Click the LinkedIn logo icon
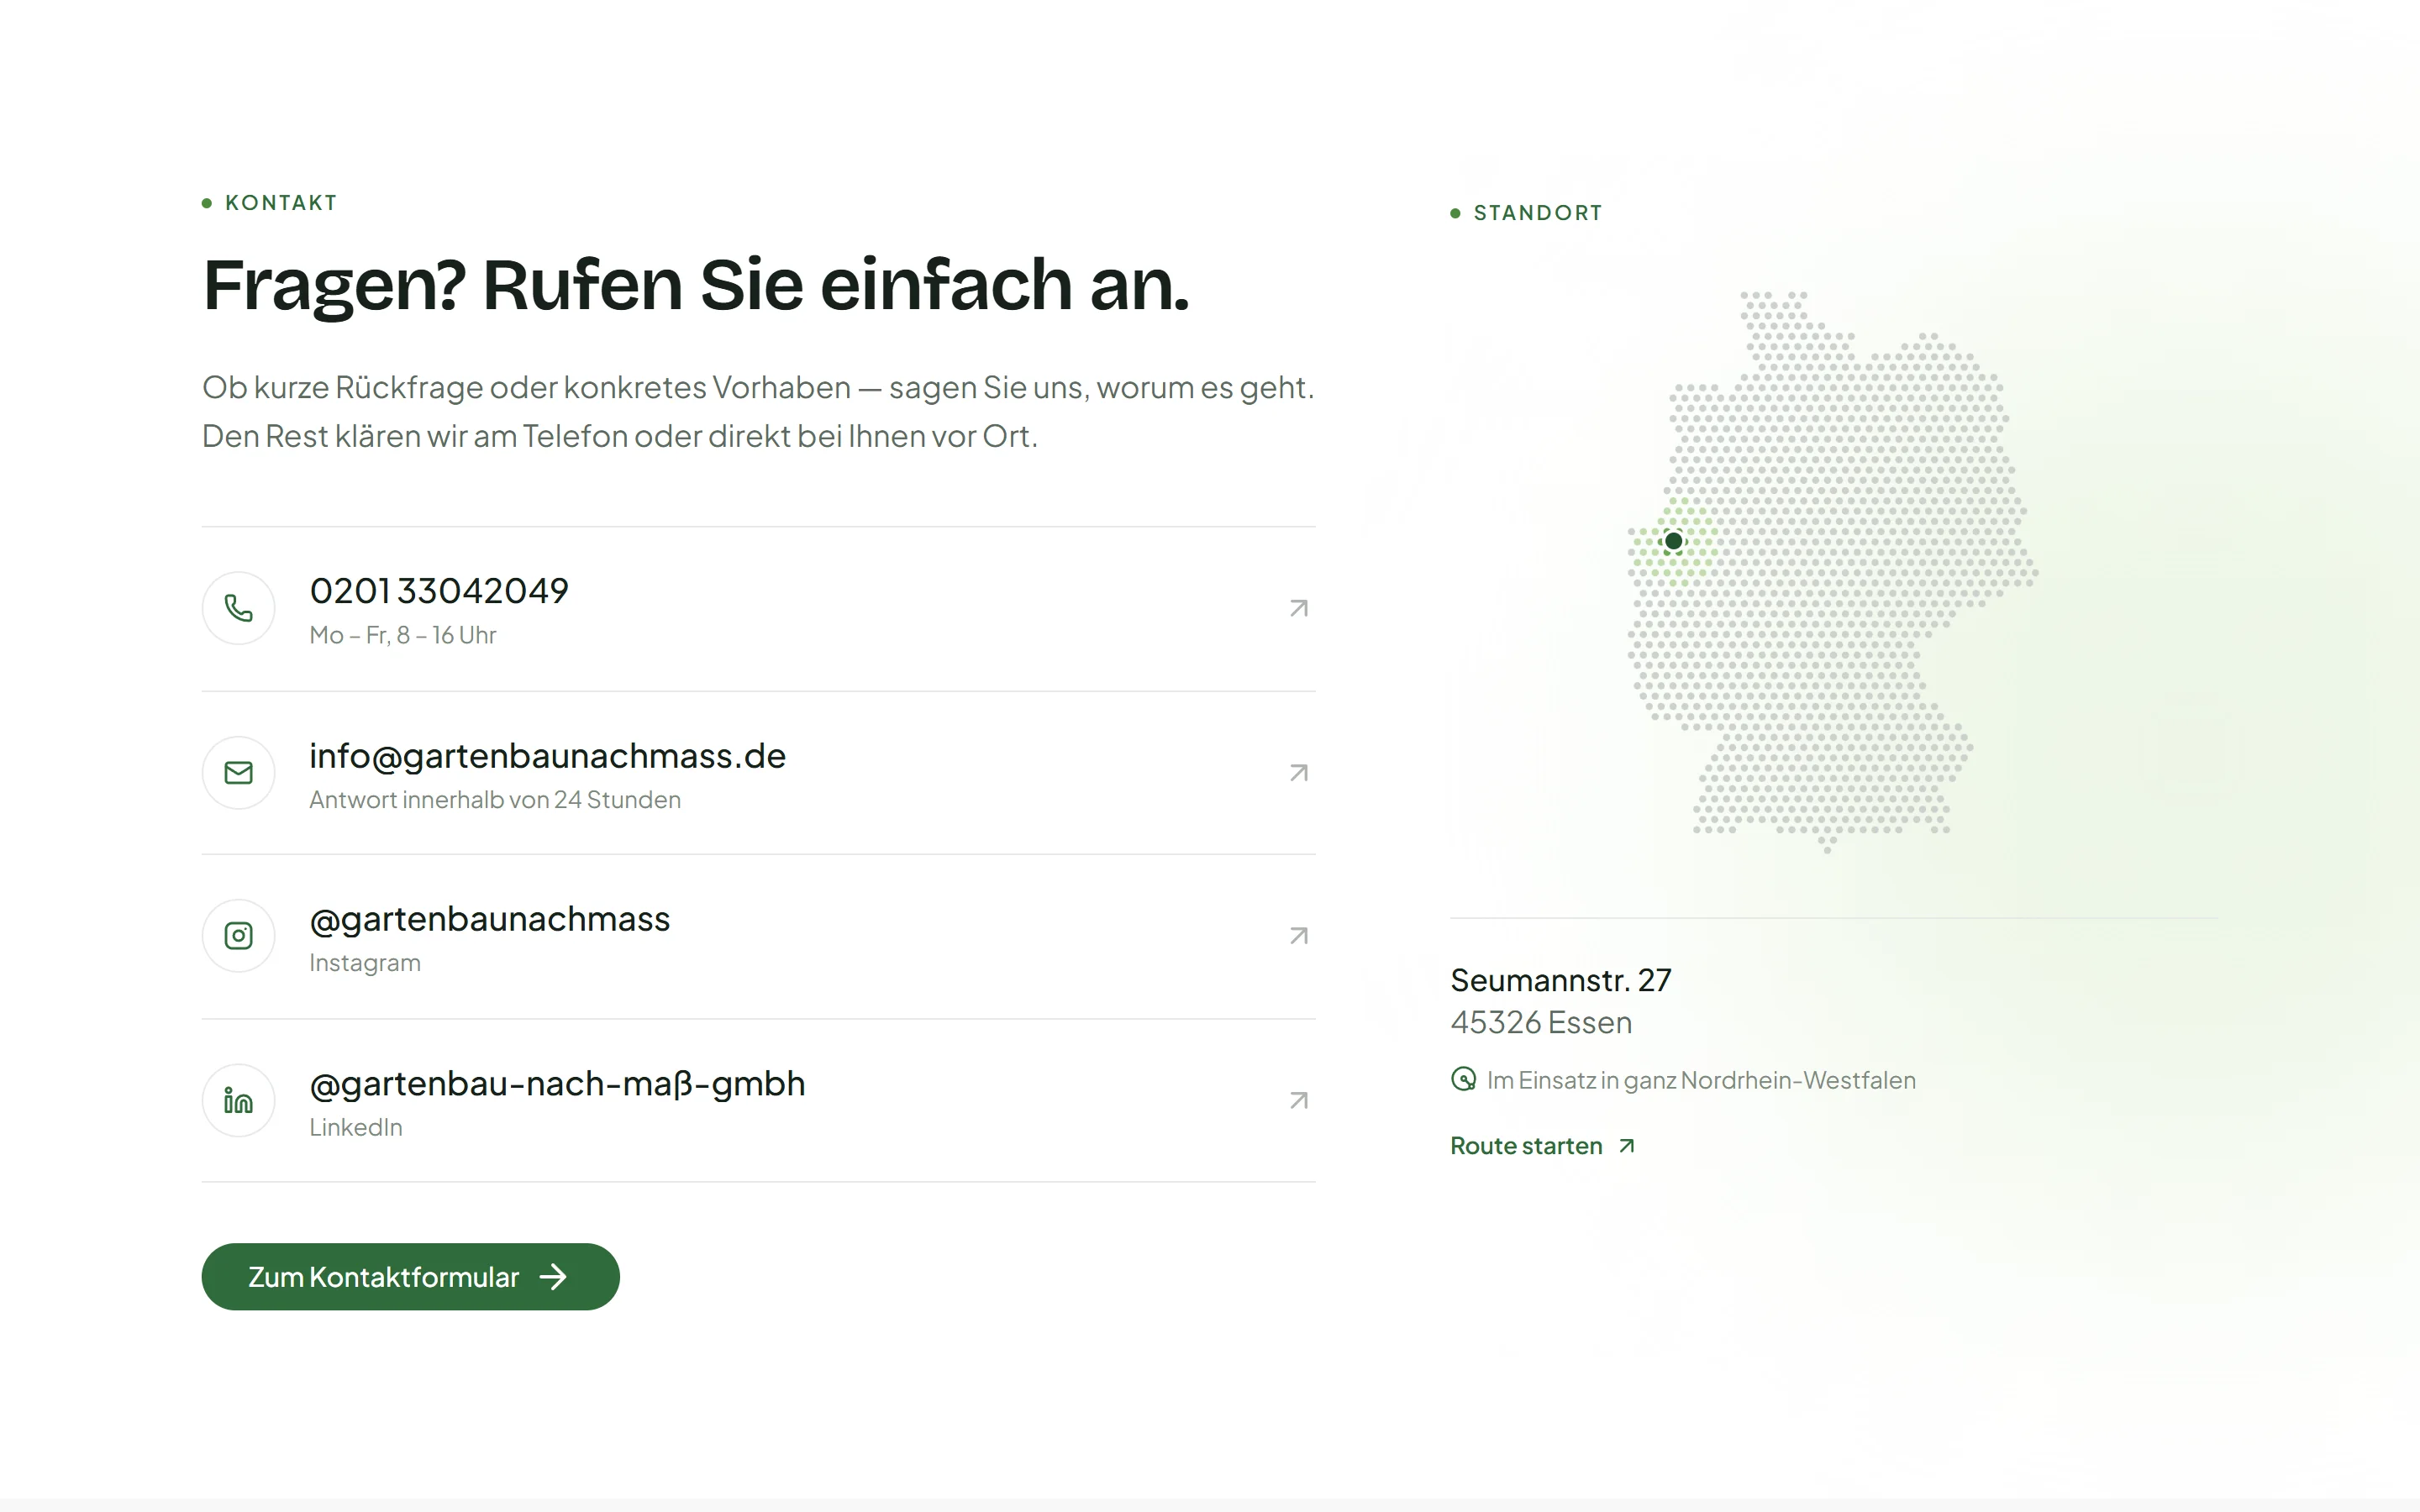 click(238, 1100)
